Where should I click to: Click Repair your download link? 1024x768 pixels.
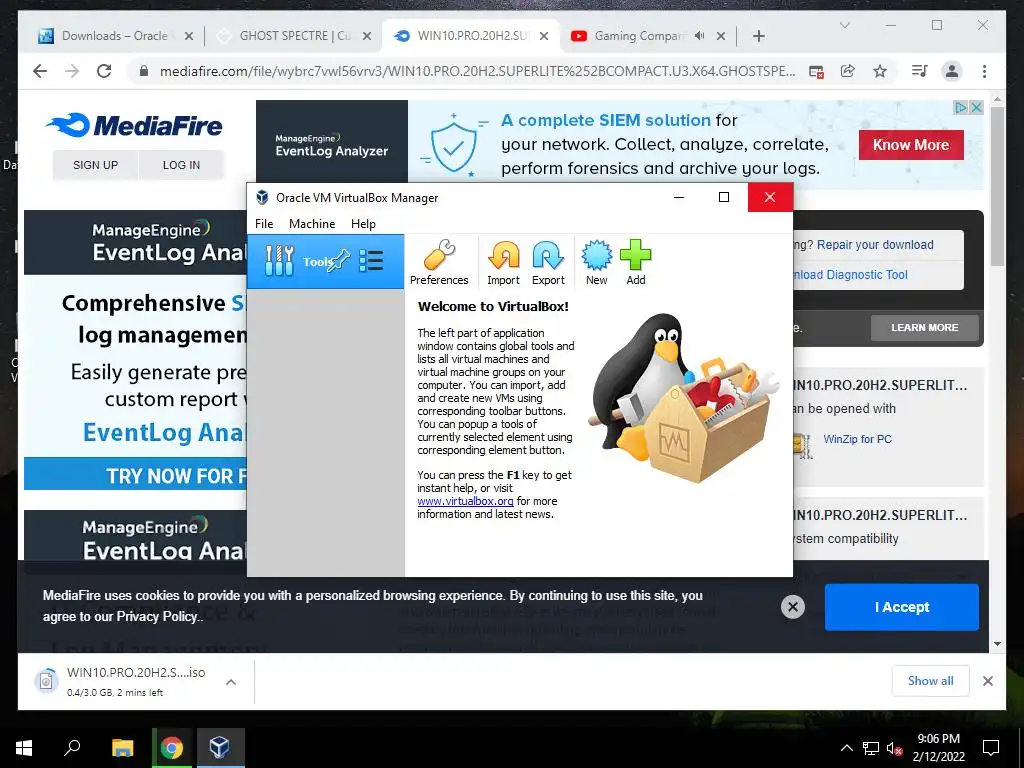(875, 245)
